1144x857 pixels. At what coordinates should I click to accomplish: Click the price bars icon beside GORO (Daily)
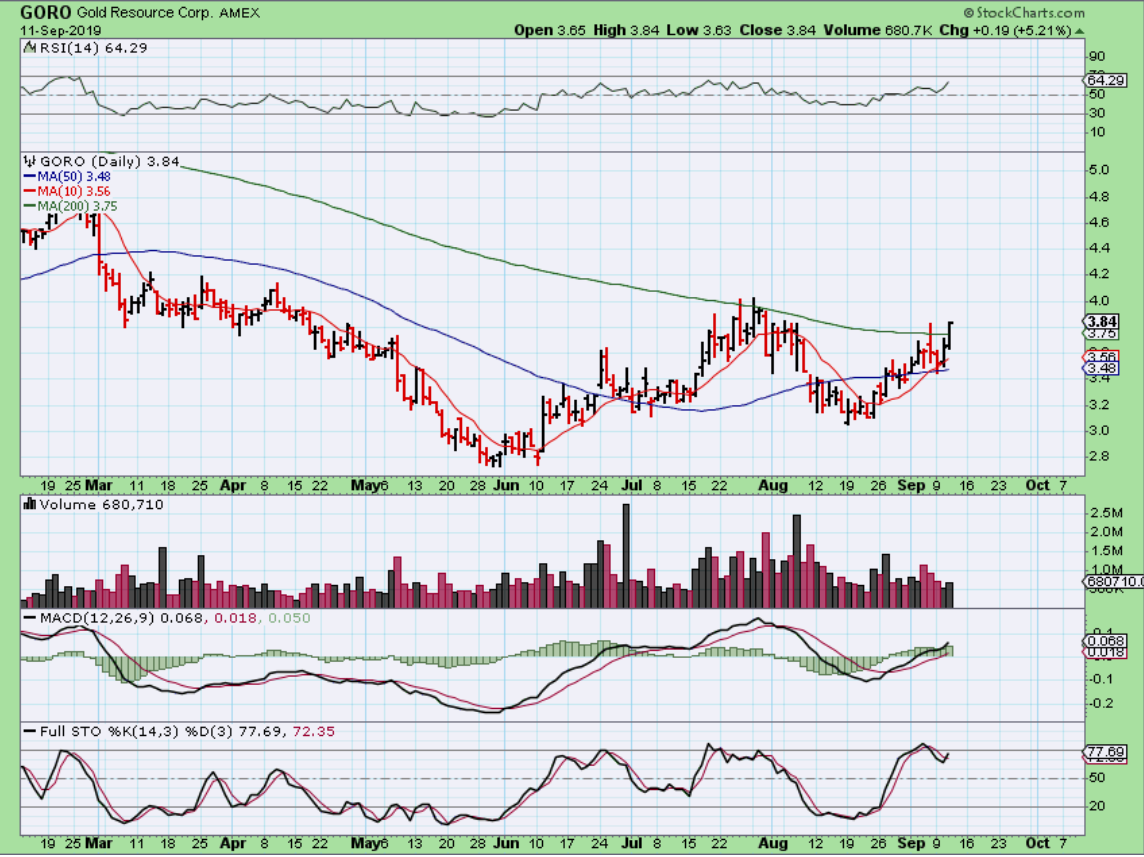[x=29, y=161]
